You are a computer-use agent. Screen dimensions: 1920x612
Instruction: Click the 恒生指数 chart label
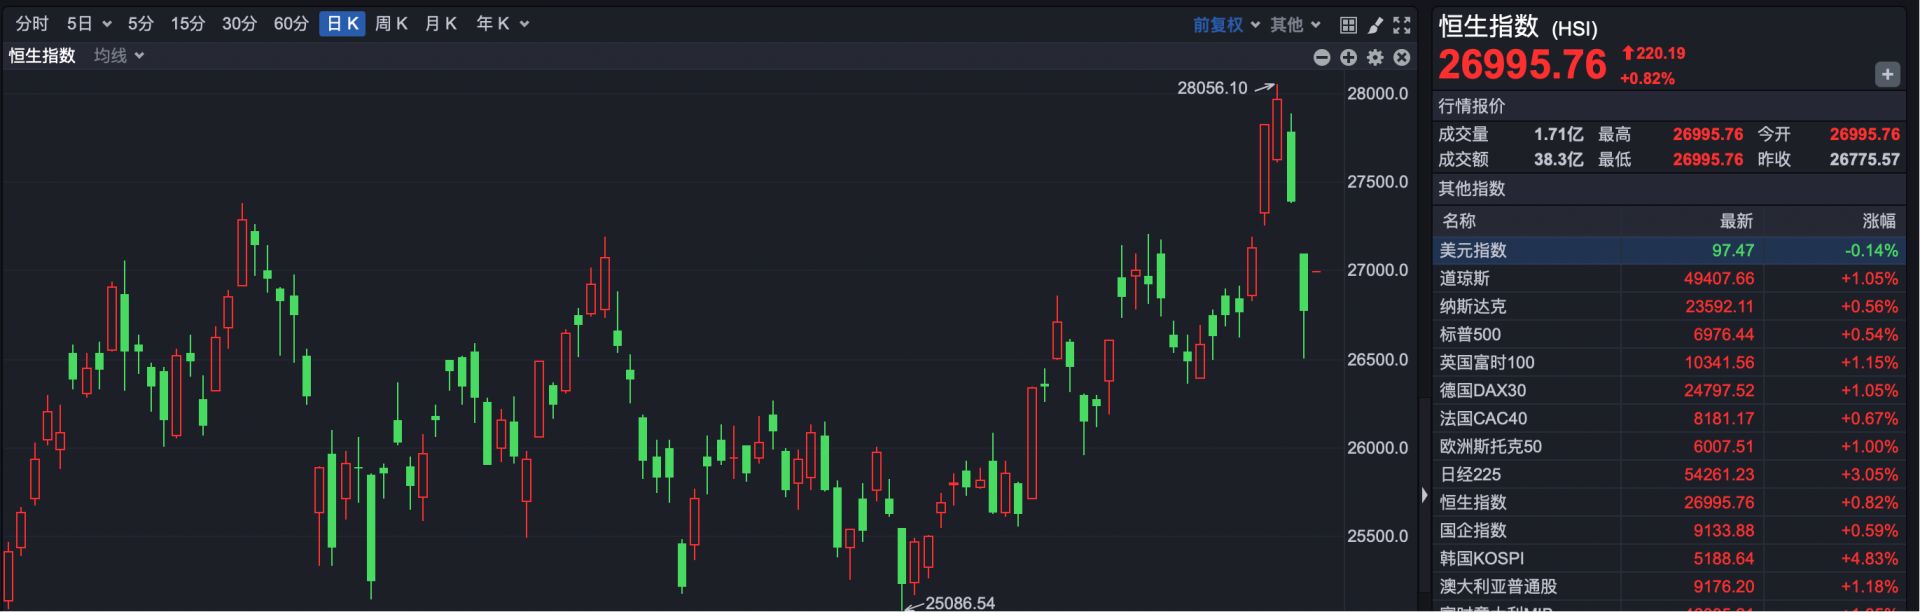(x=42, y=56)
